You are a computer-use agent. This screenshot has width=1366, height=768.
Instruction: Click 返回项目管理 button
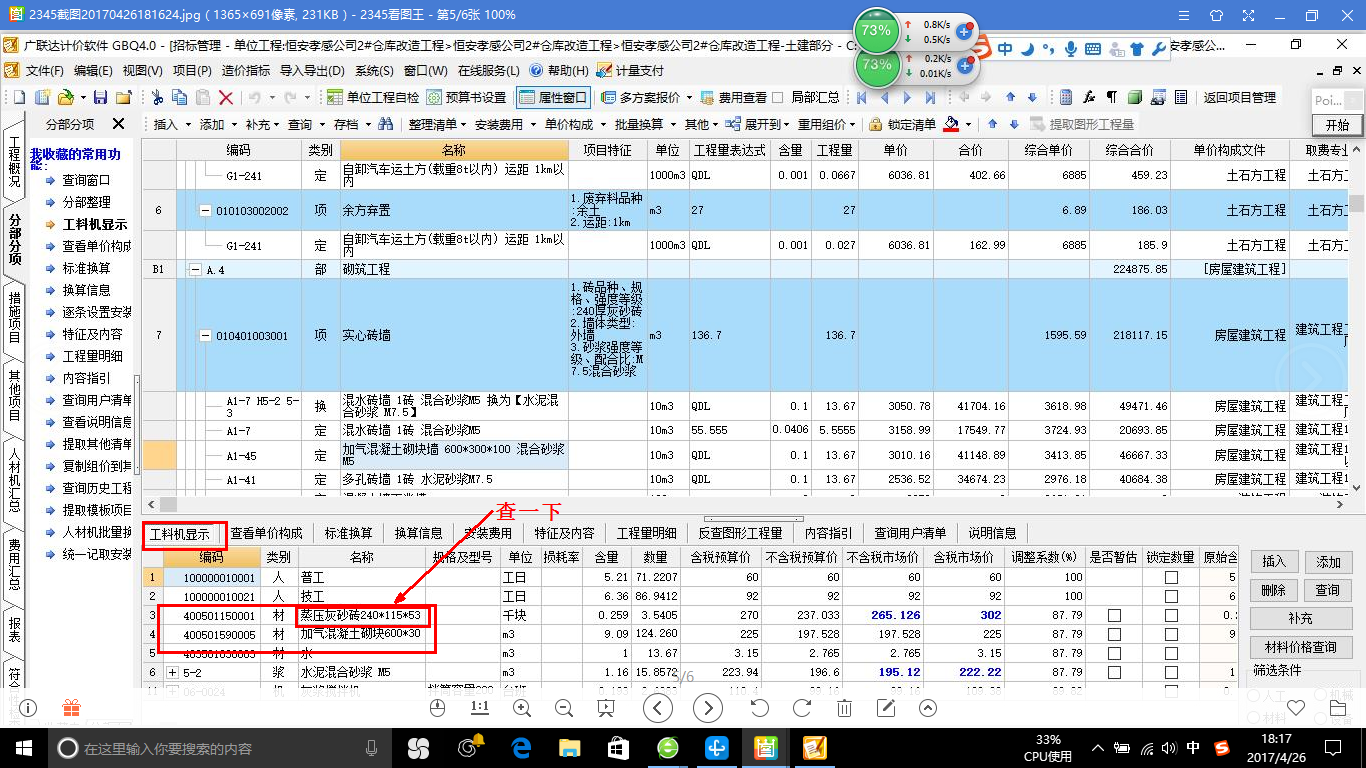(1239, 97)
